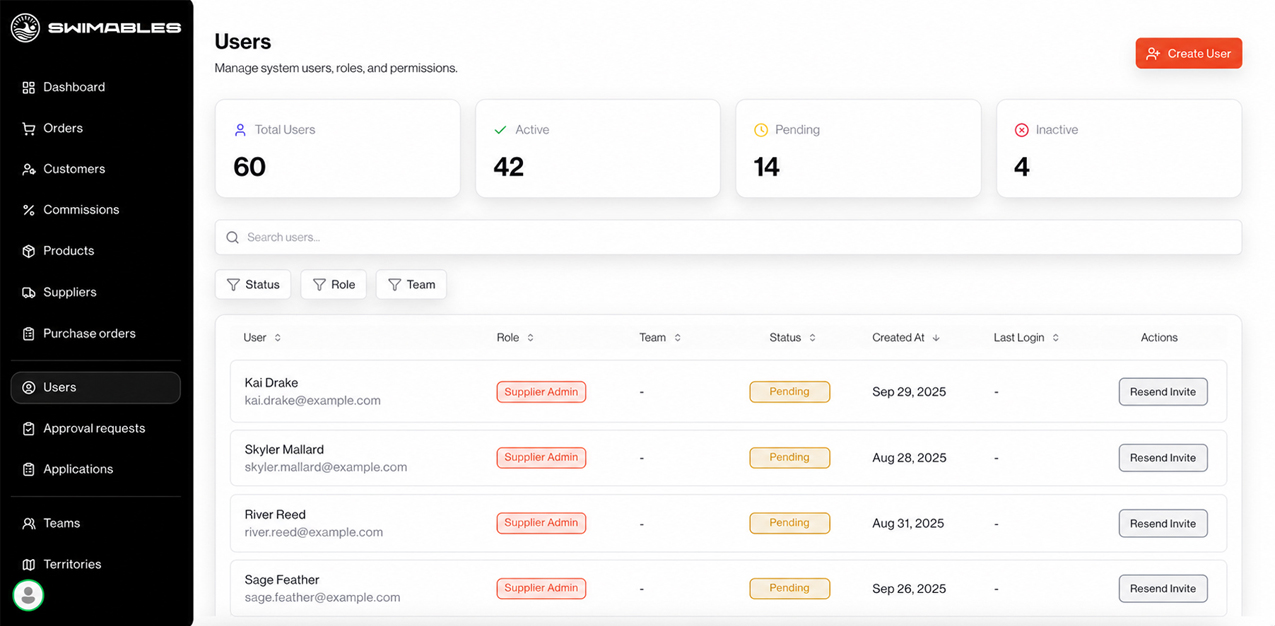Sort by Last Login column
Image resolution: width=1275 pixels, height=626 pixels.
[1026, 338]
